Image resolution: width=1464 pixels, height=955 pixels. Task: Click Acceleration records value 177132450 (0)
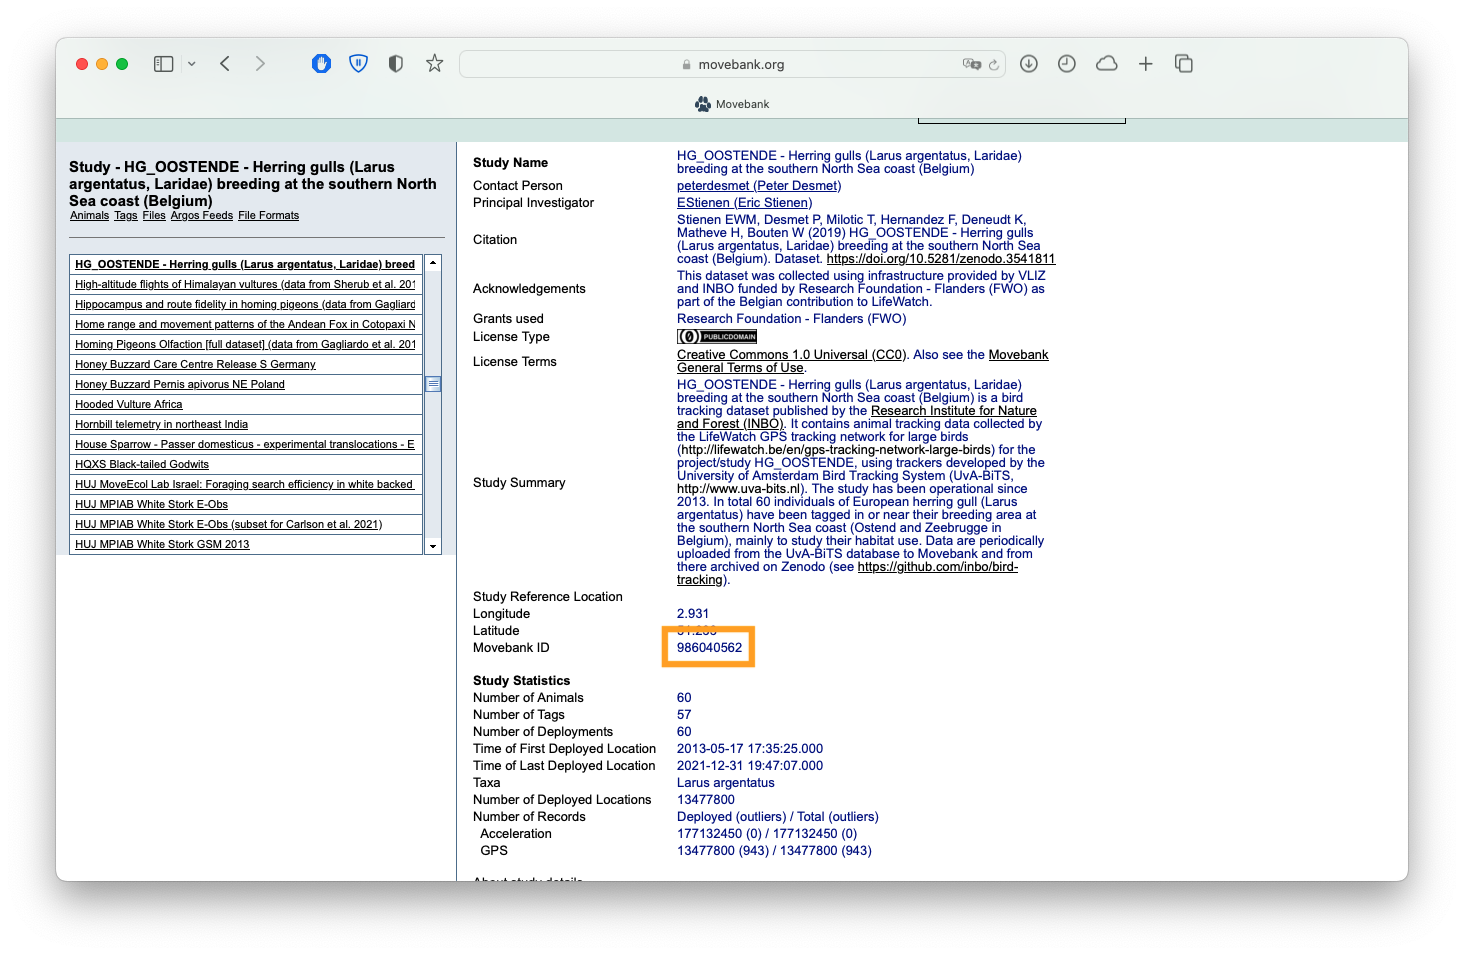click(767, 834)
